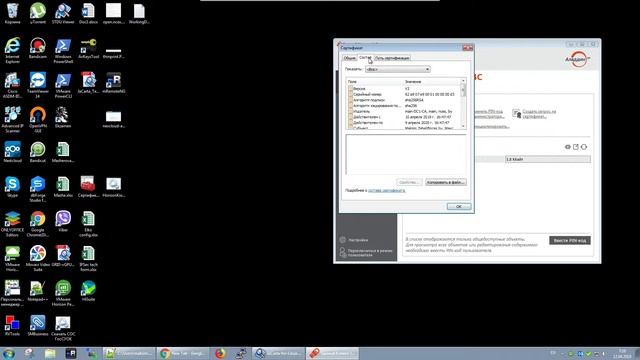The image size is (640, 360).
Task: Open the golden key tool shortcut
Action: pyautogui.click(x=88, y=48)
